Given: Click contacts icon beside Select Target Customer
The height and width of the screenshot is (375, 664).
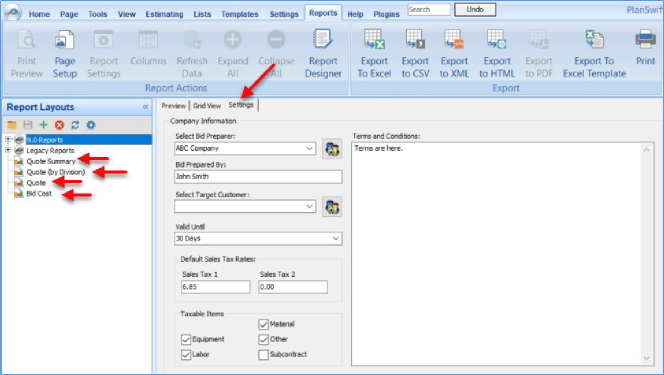Looking at the screenshot, I should click(332, 207).
